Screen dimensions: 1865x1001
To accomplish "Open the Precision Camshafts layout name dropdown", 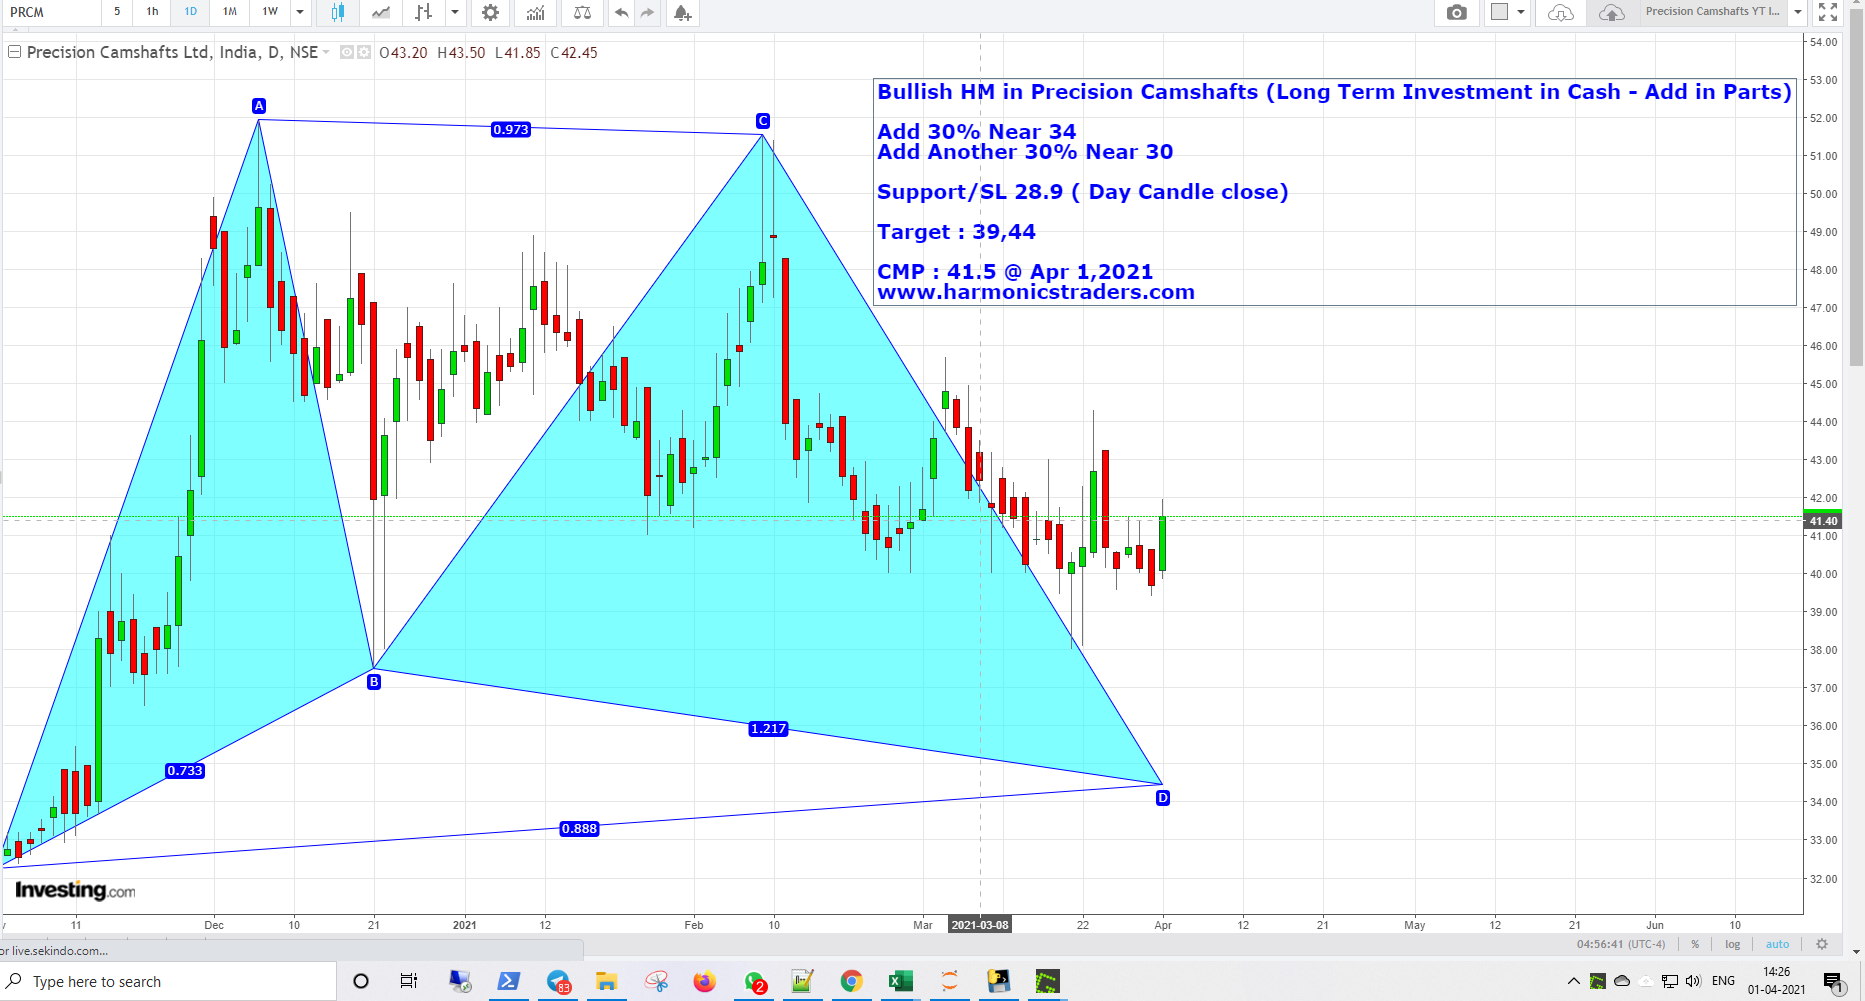I will pyautogui.click(x=1797, y=13).
